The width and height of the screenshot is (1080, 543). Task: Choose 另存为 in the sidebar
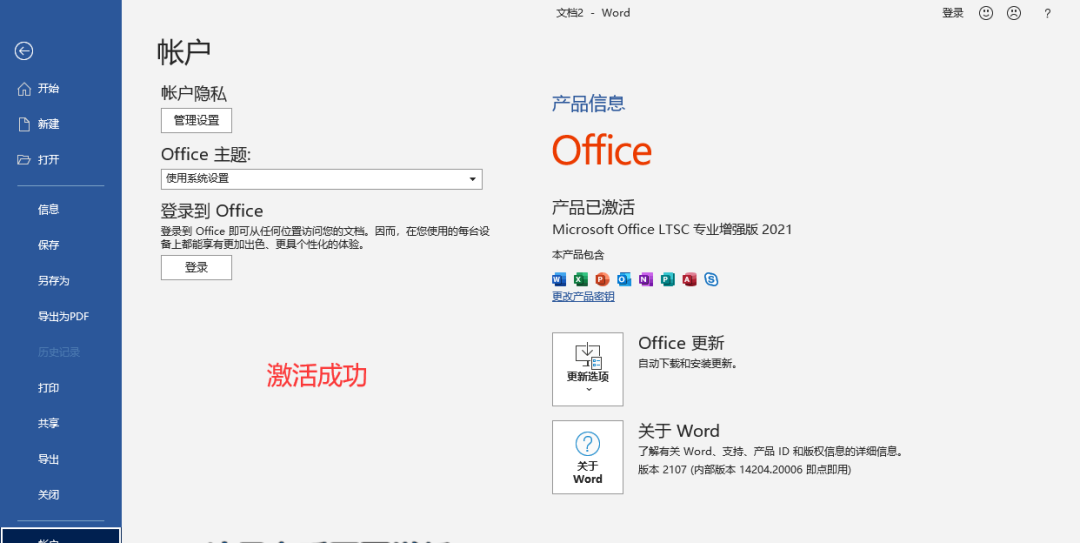pos(54,281)
